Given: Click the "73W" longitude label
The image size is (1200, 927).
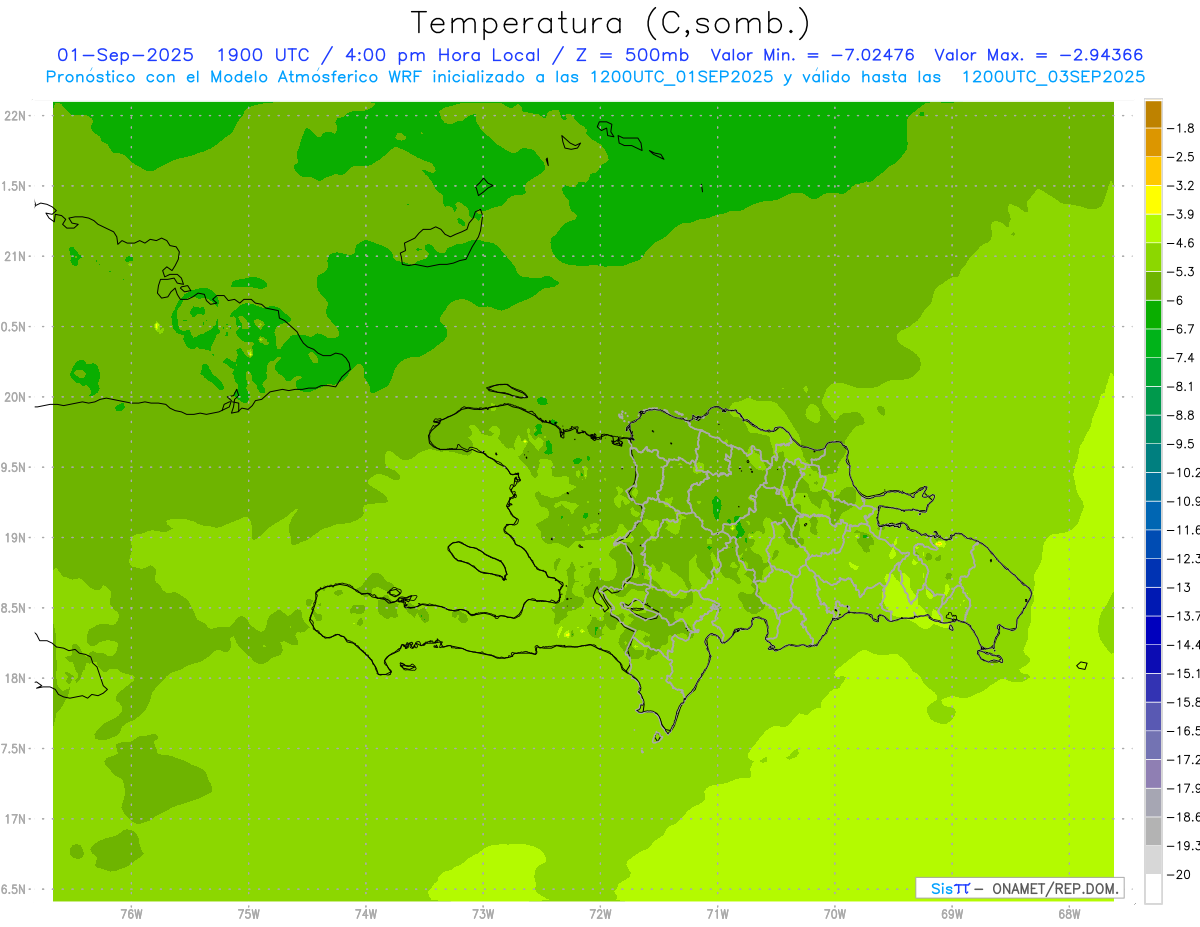Looking at the screenshot, I should [x=483, y=914].
